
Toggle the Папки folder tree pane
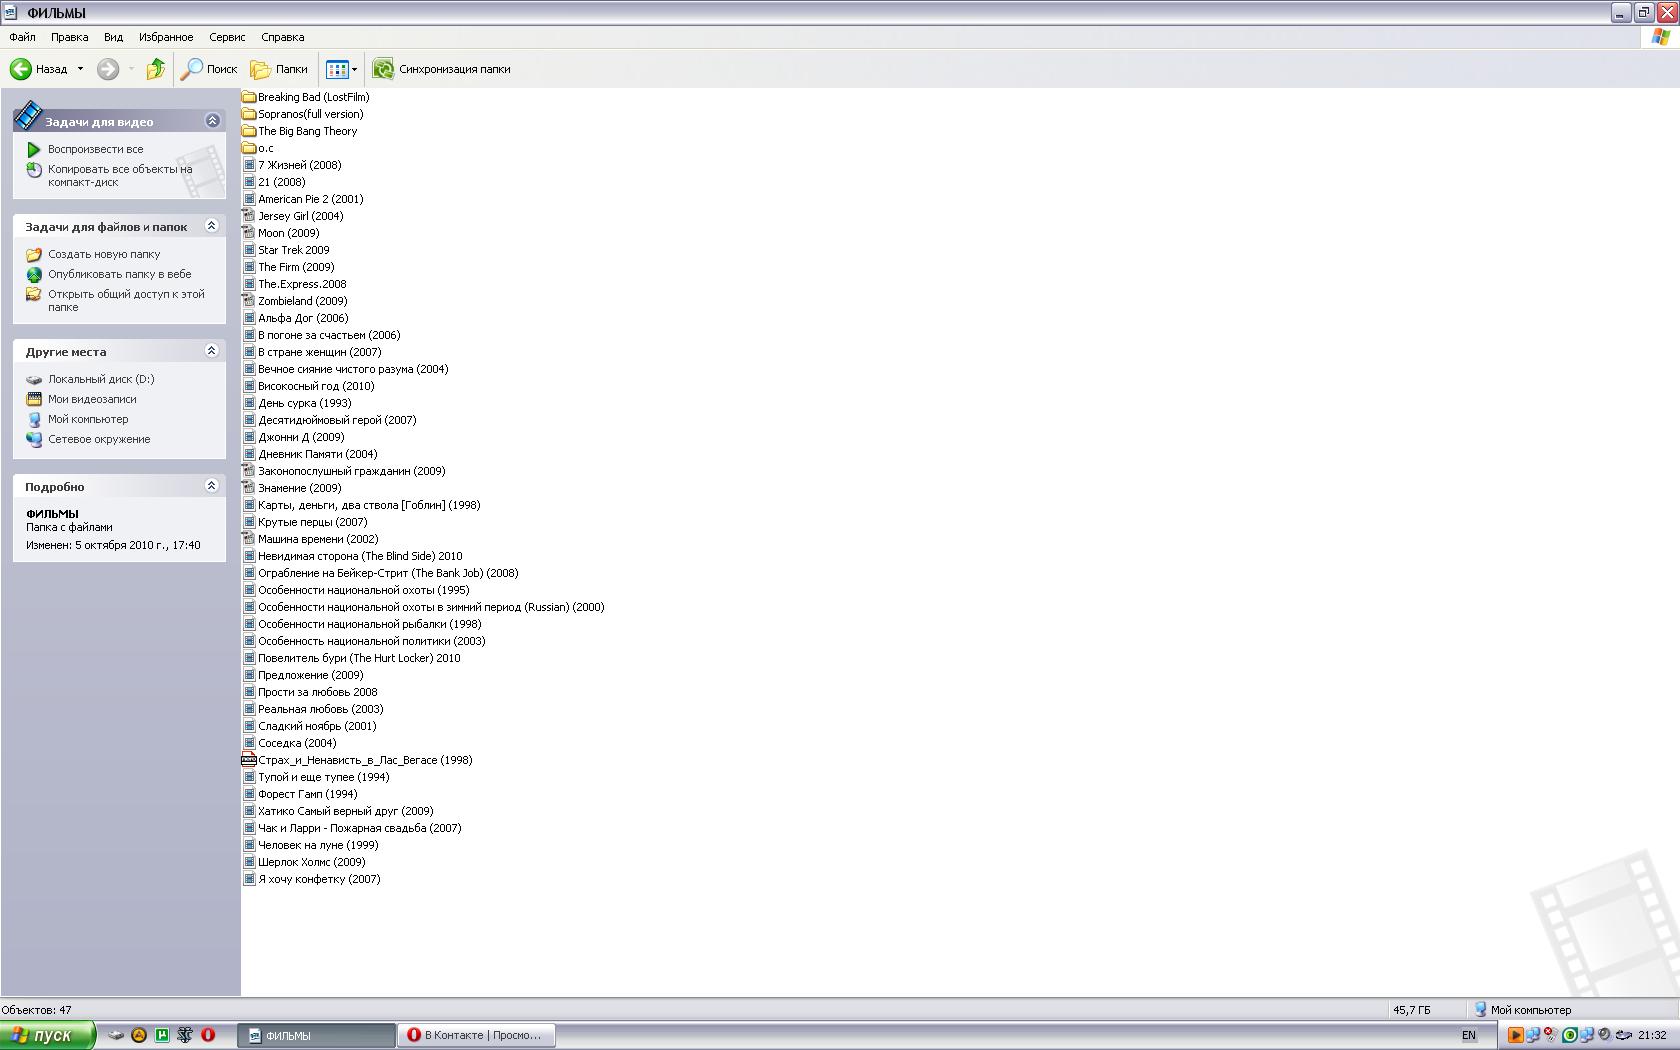coord(279,69)
